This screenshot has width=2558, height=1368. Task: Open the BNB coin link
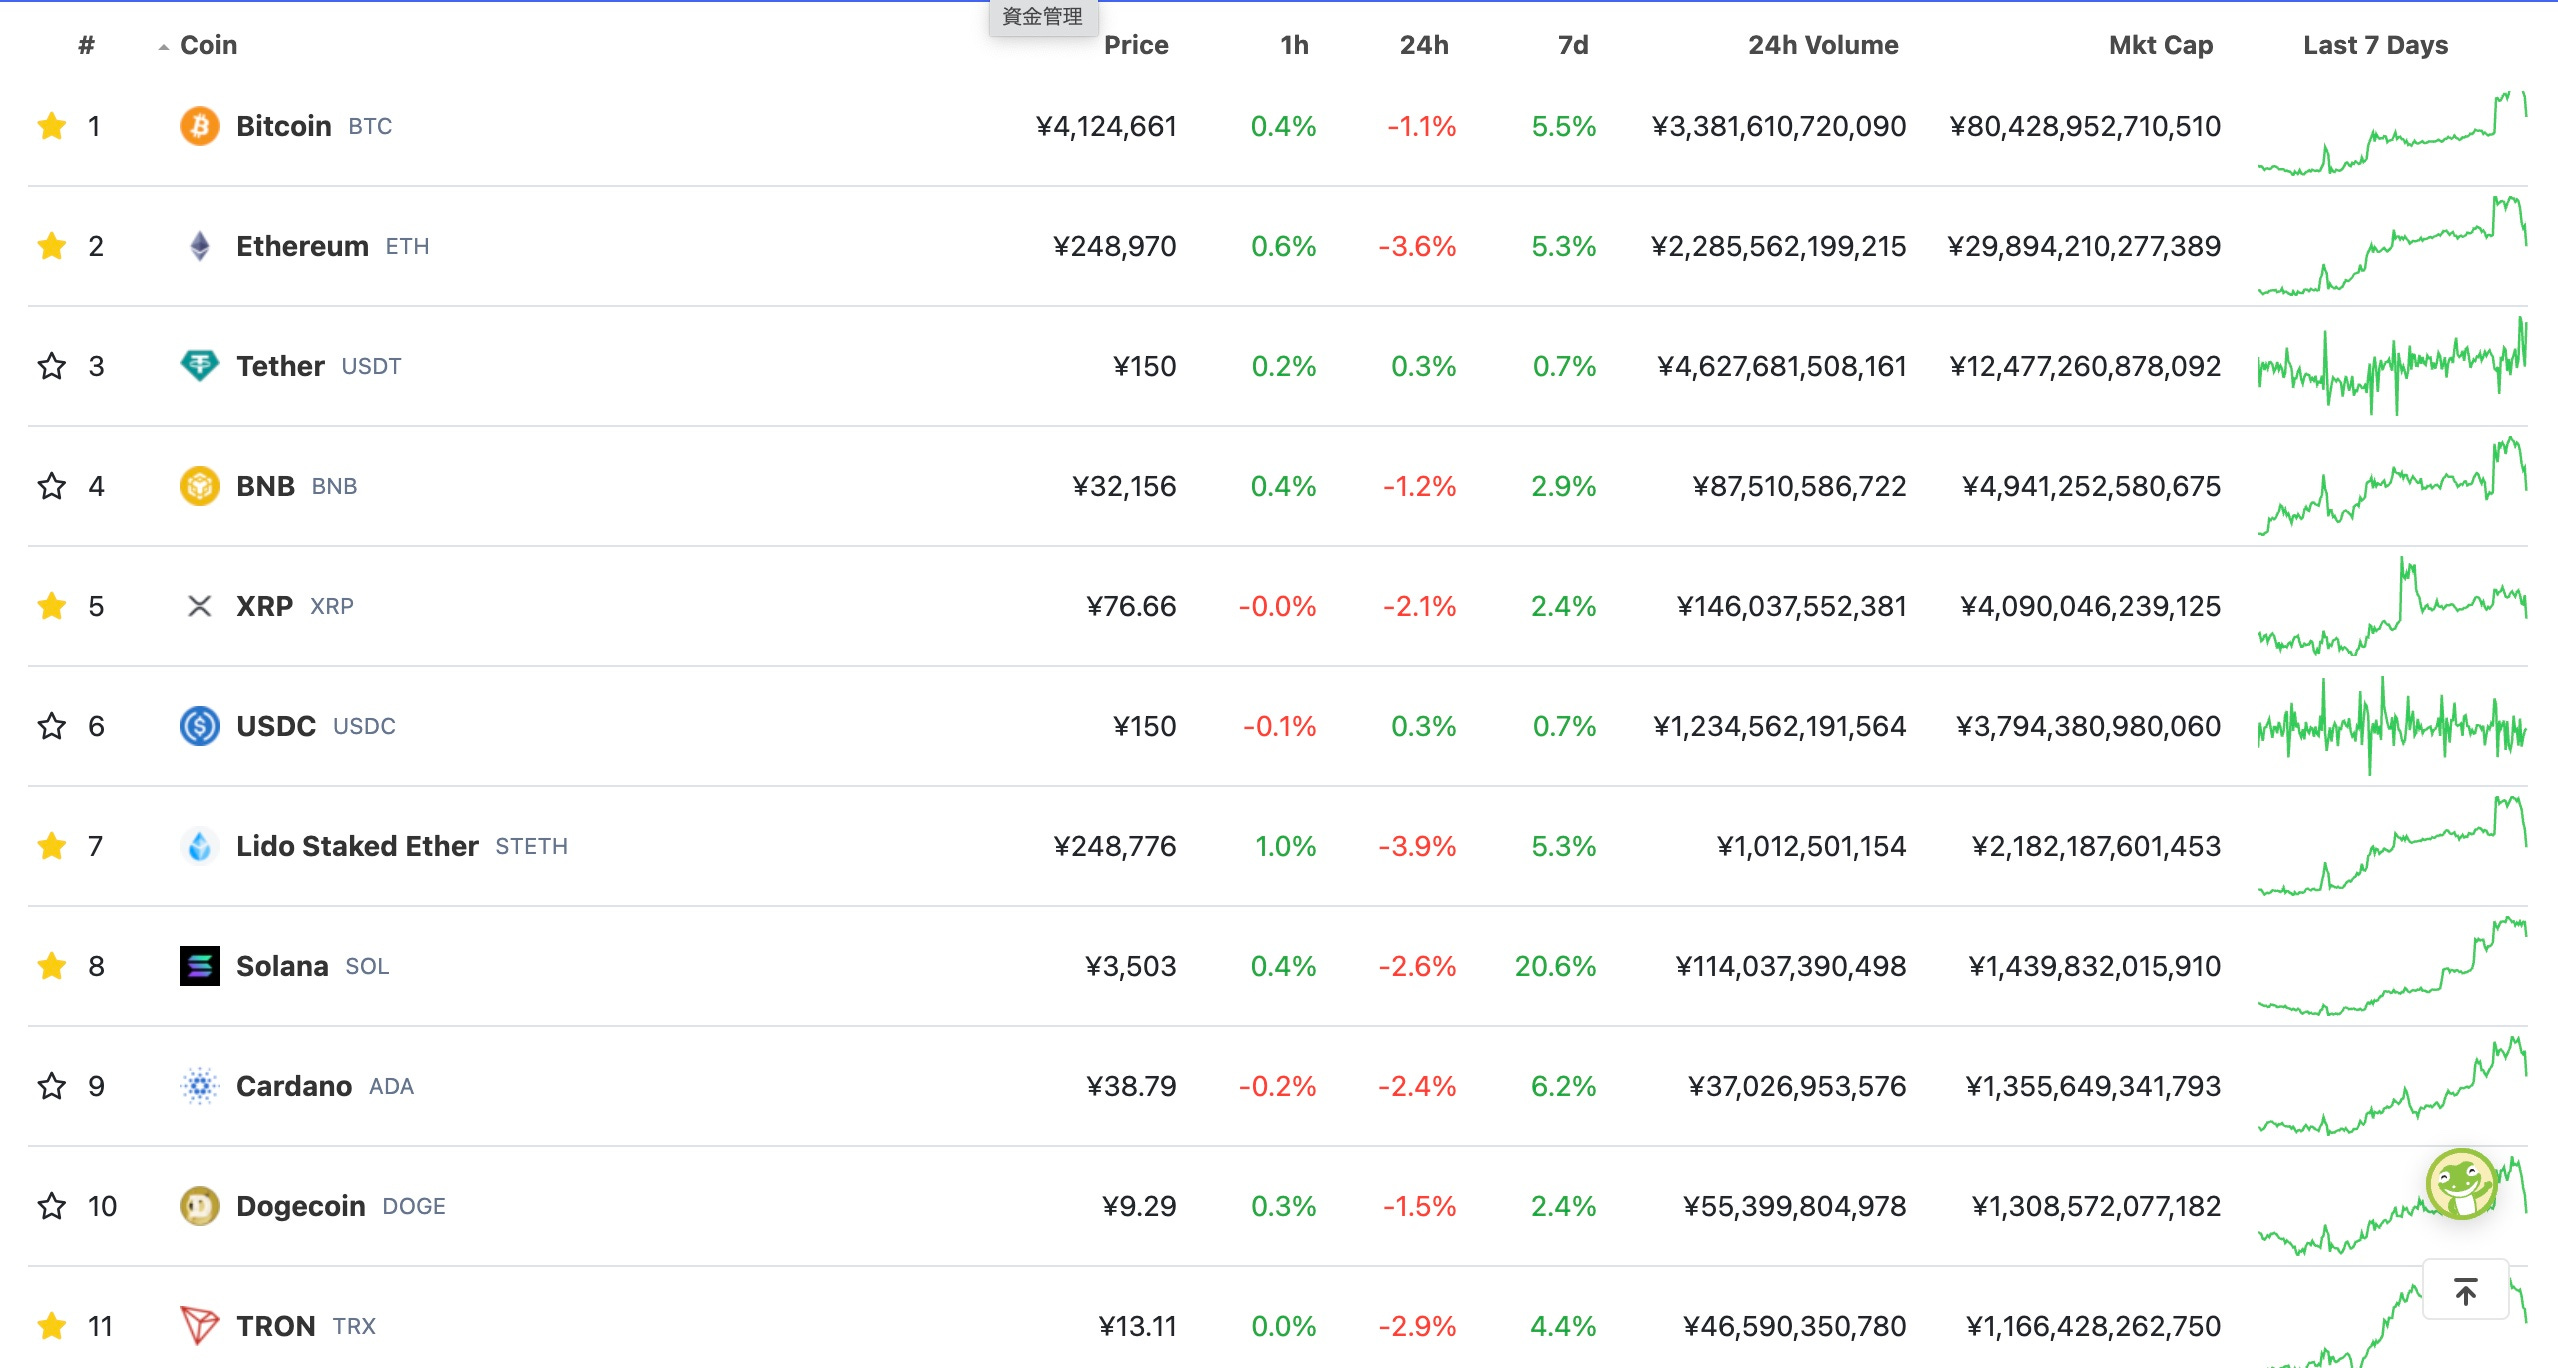pos(296,486)
